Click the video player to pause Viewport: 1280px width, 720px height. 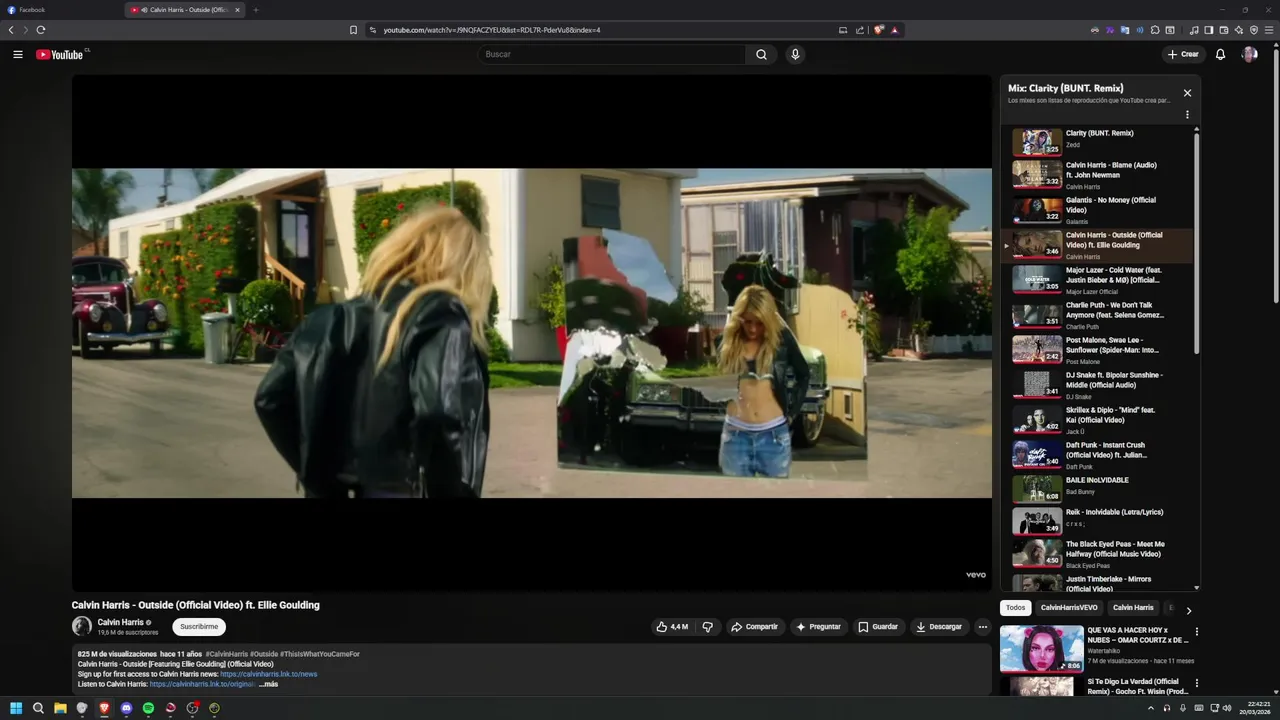pos(531,333)
